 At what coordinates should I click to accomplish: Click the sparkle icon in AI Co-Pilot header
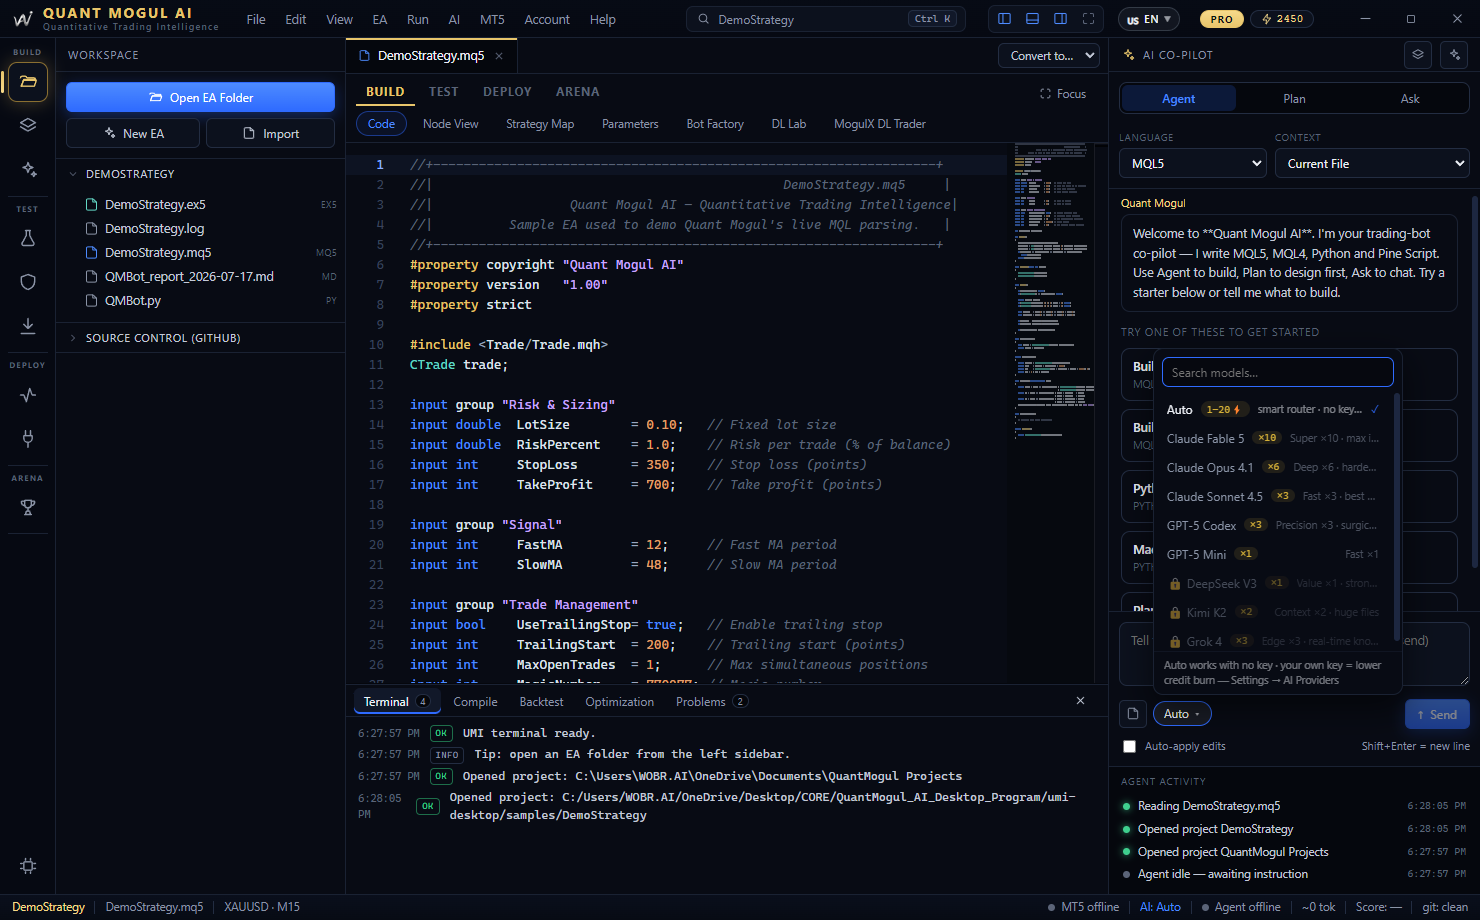pyautogui.click(x=1455, y=55)
